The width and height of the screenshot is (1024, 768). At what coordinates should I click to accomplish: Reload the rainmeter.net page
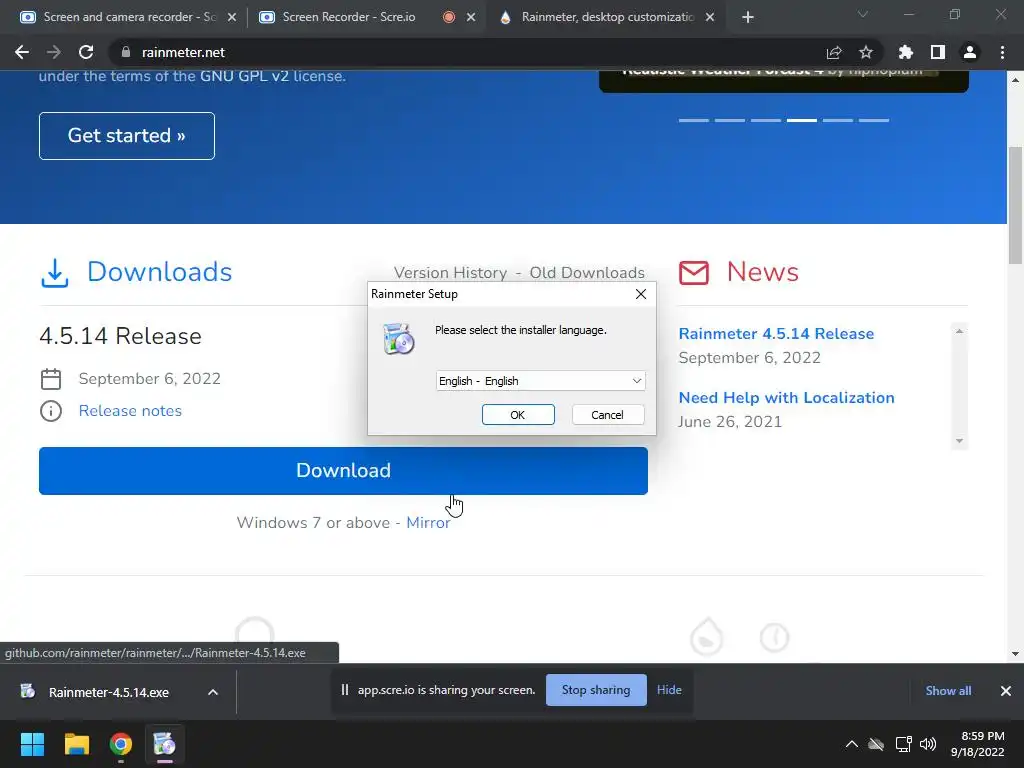click(x=86, y=52)
